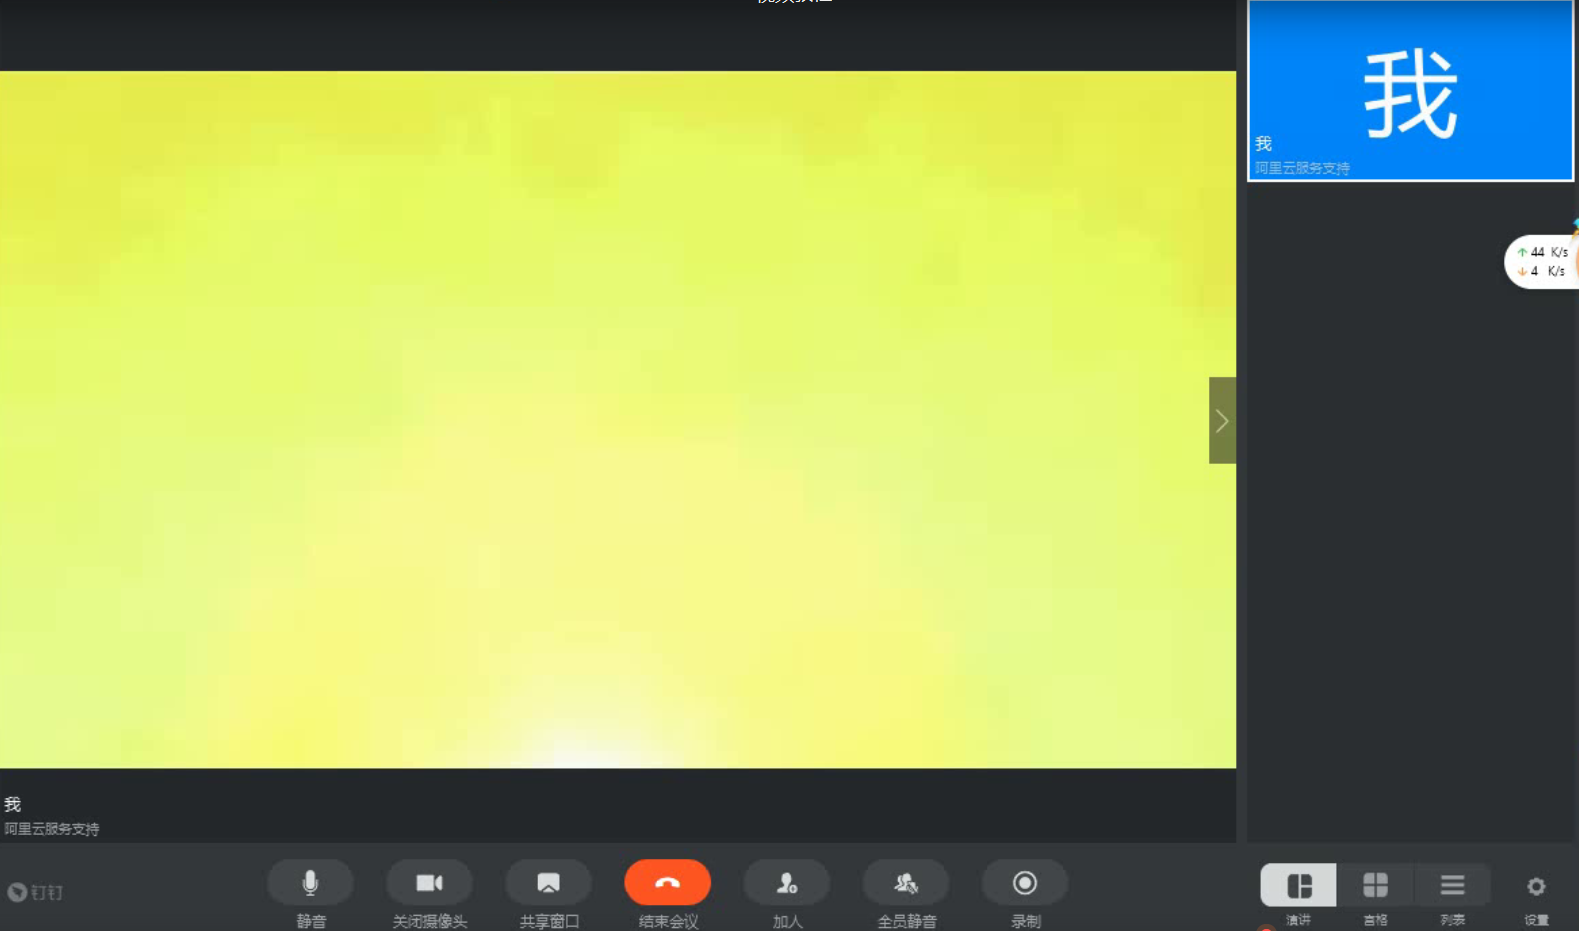Screen dimensions: 1579x931
Task: Click the 4 K/s download speed indicator
Action: [1542, 271]
